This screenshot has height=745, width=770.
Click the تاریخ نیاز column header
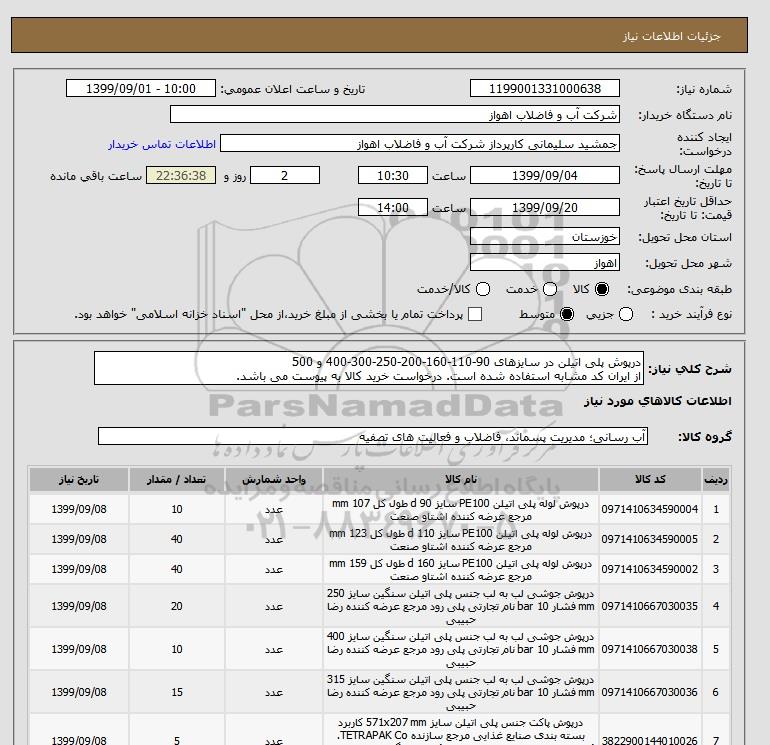[x=79, y=480]
